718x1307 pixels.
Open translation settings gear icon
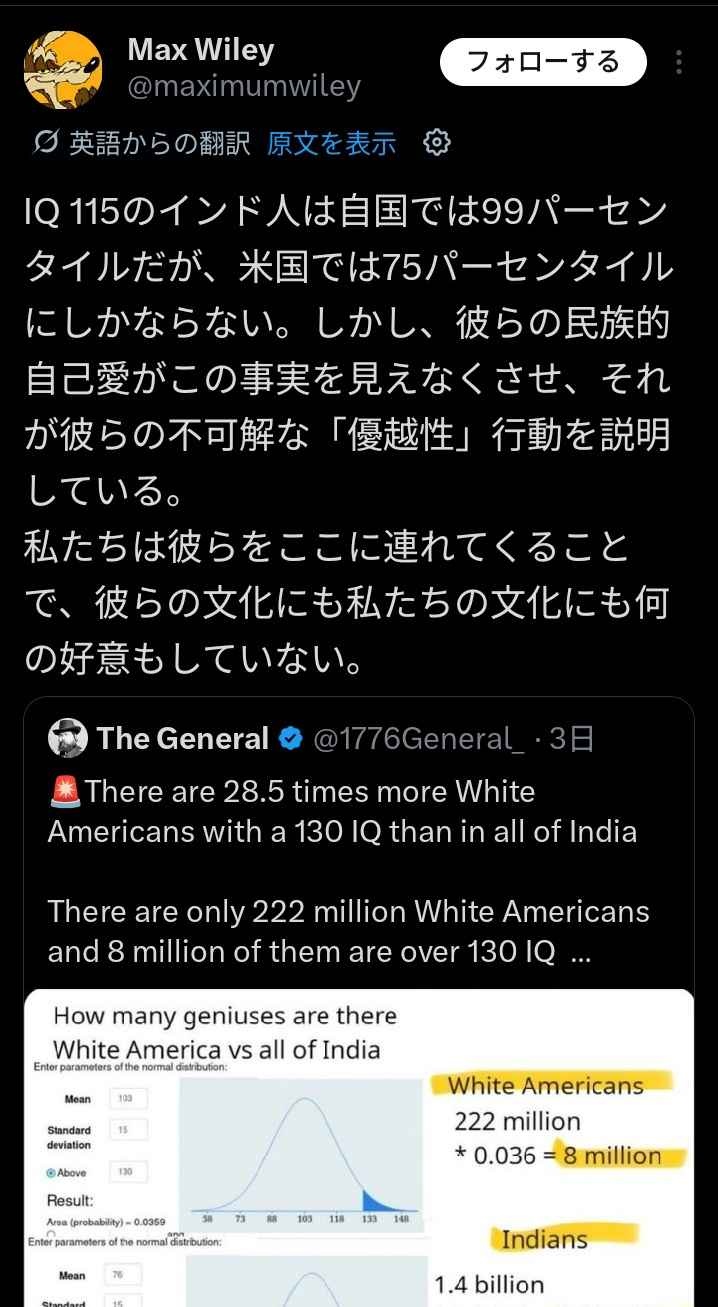tap(437, 143)
